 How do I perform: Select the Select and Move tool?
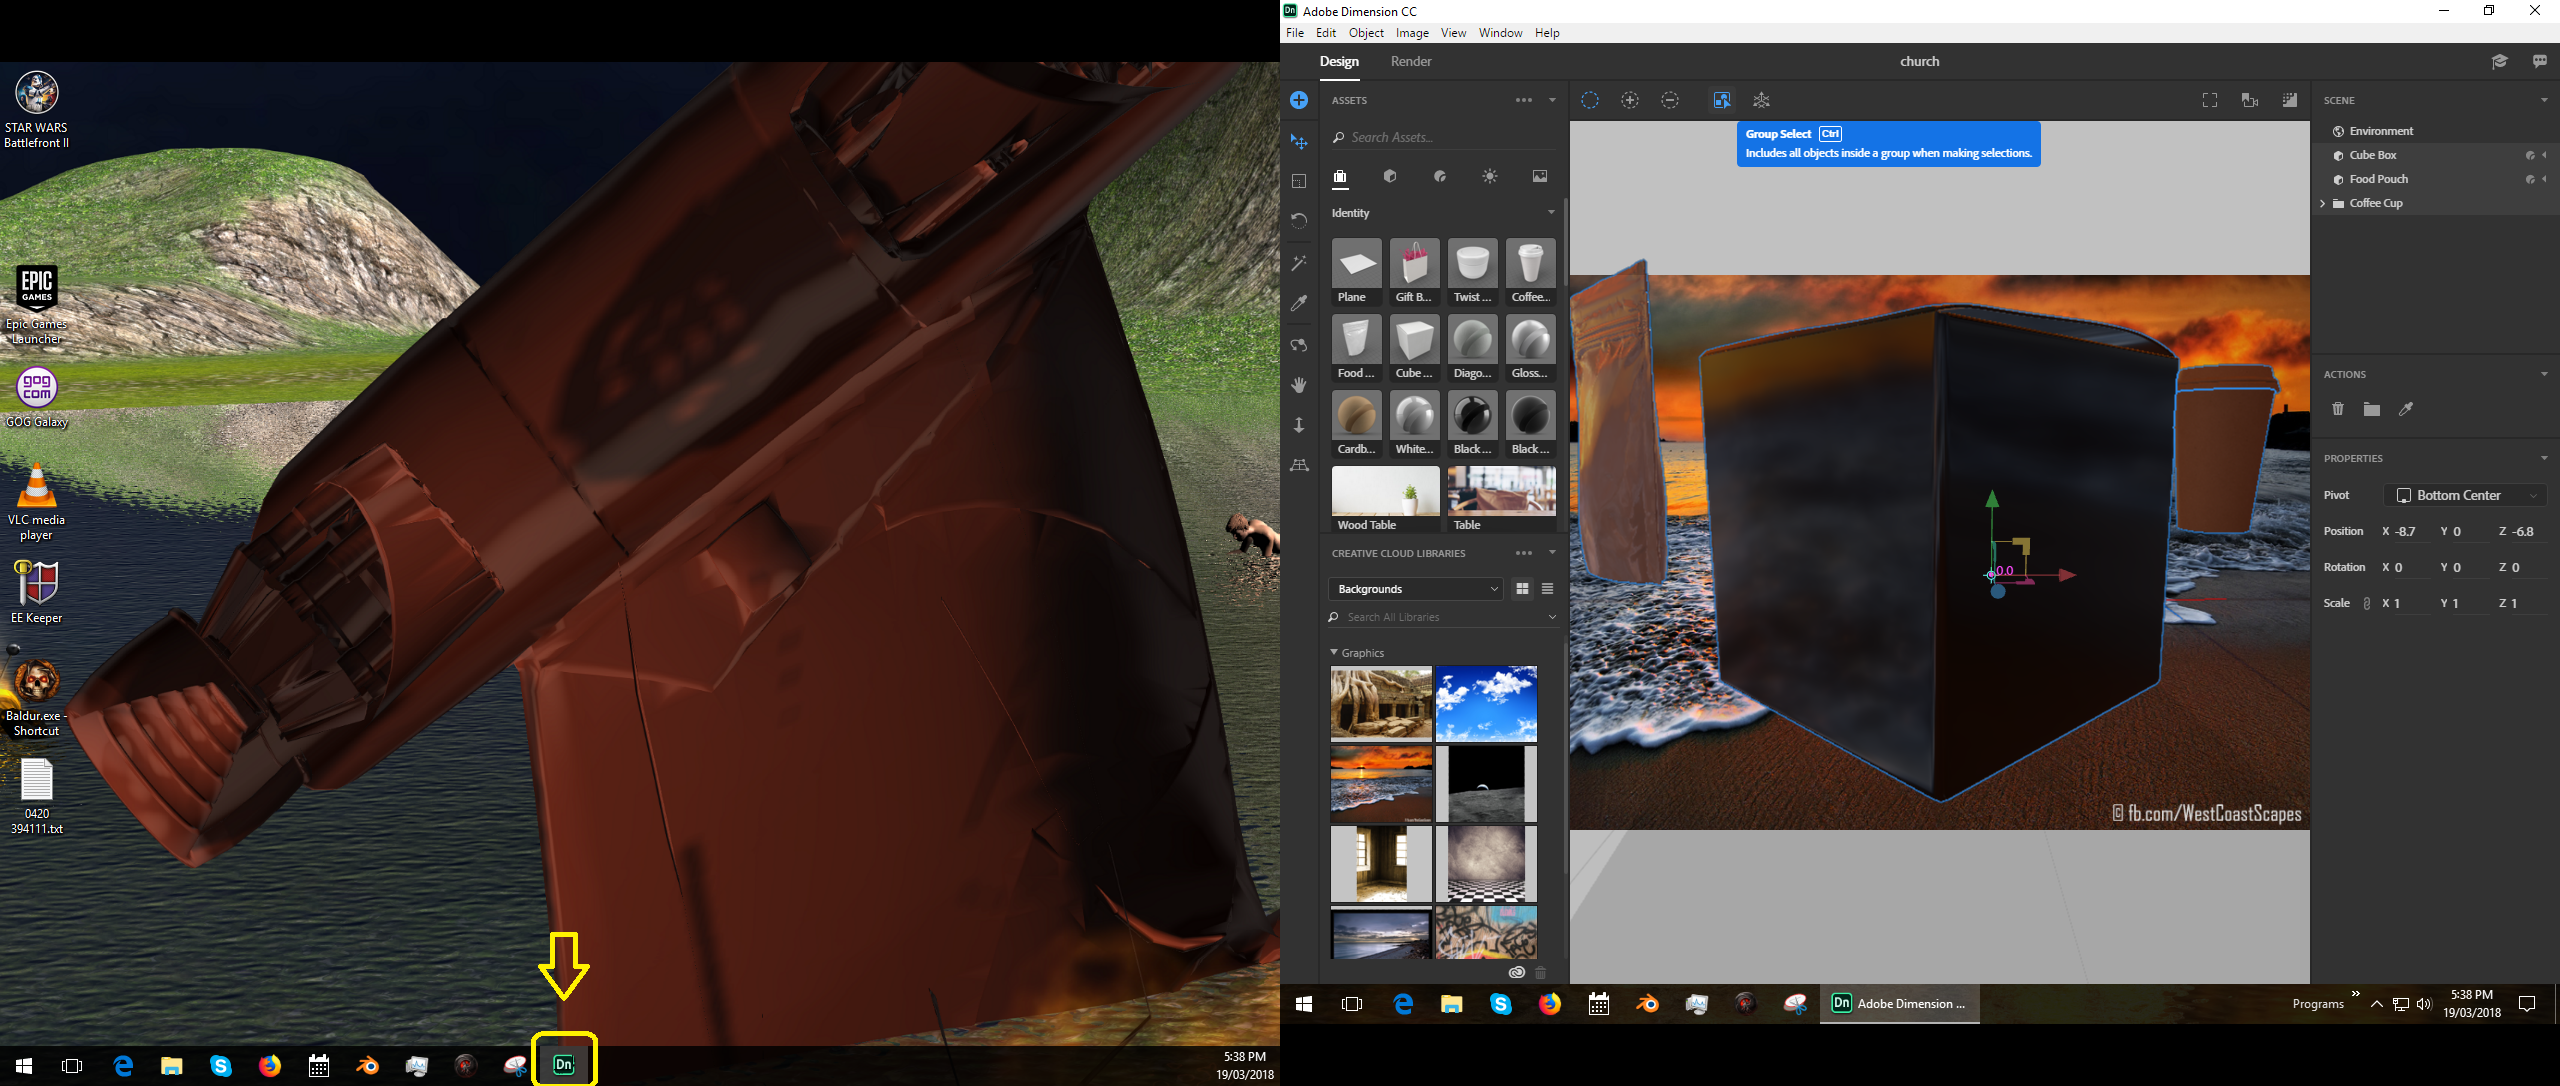1299,142
